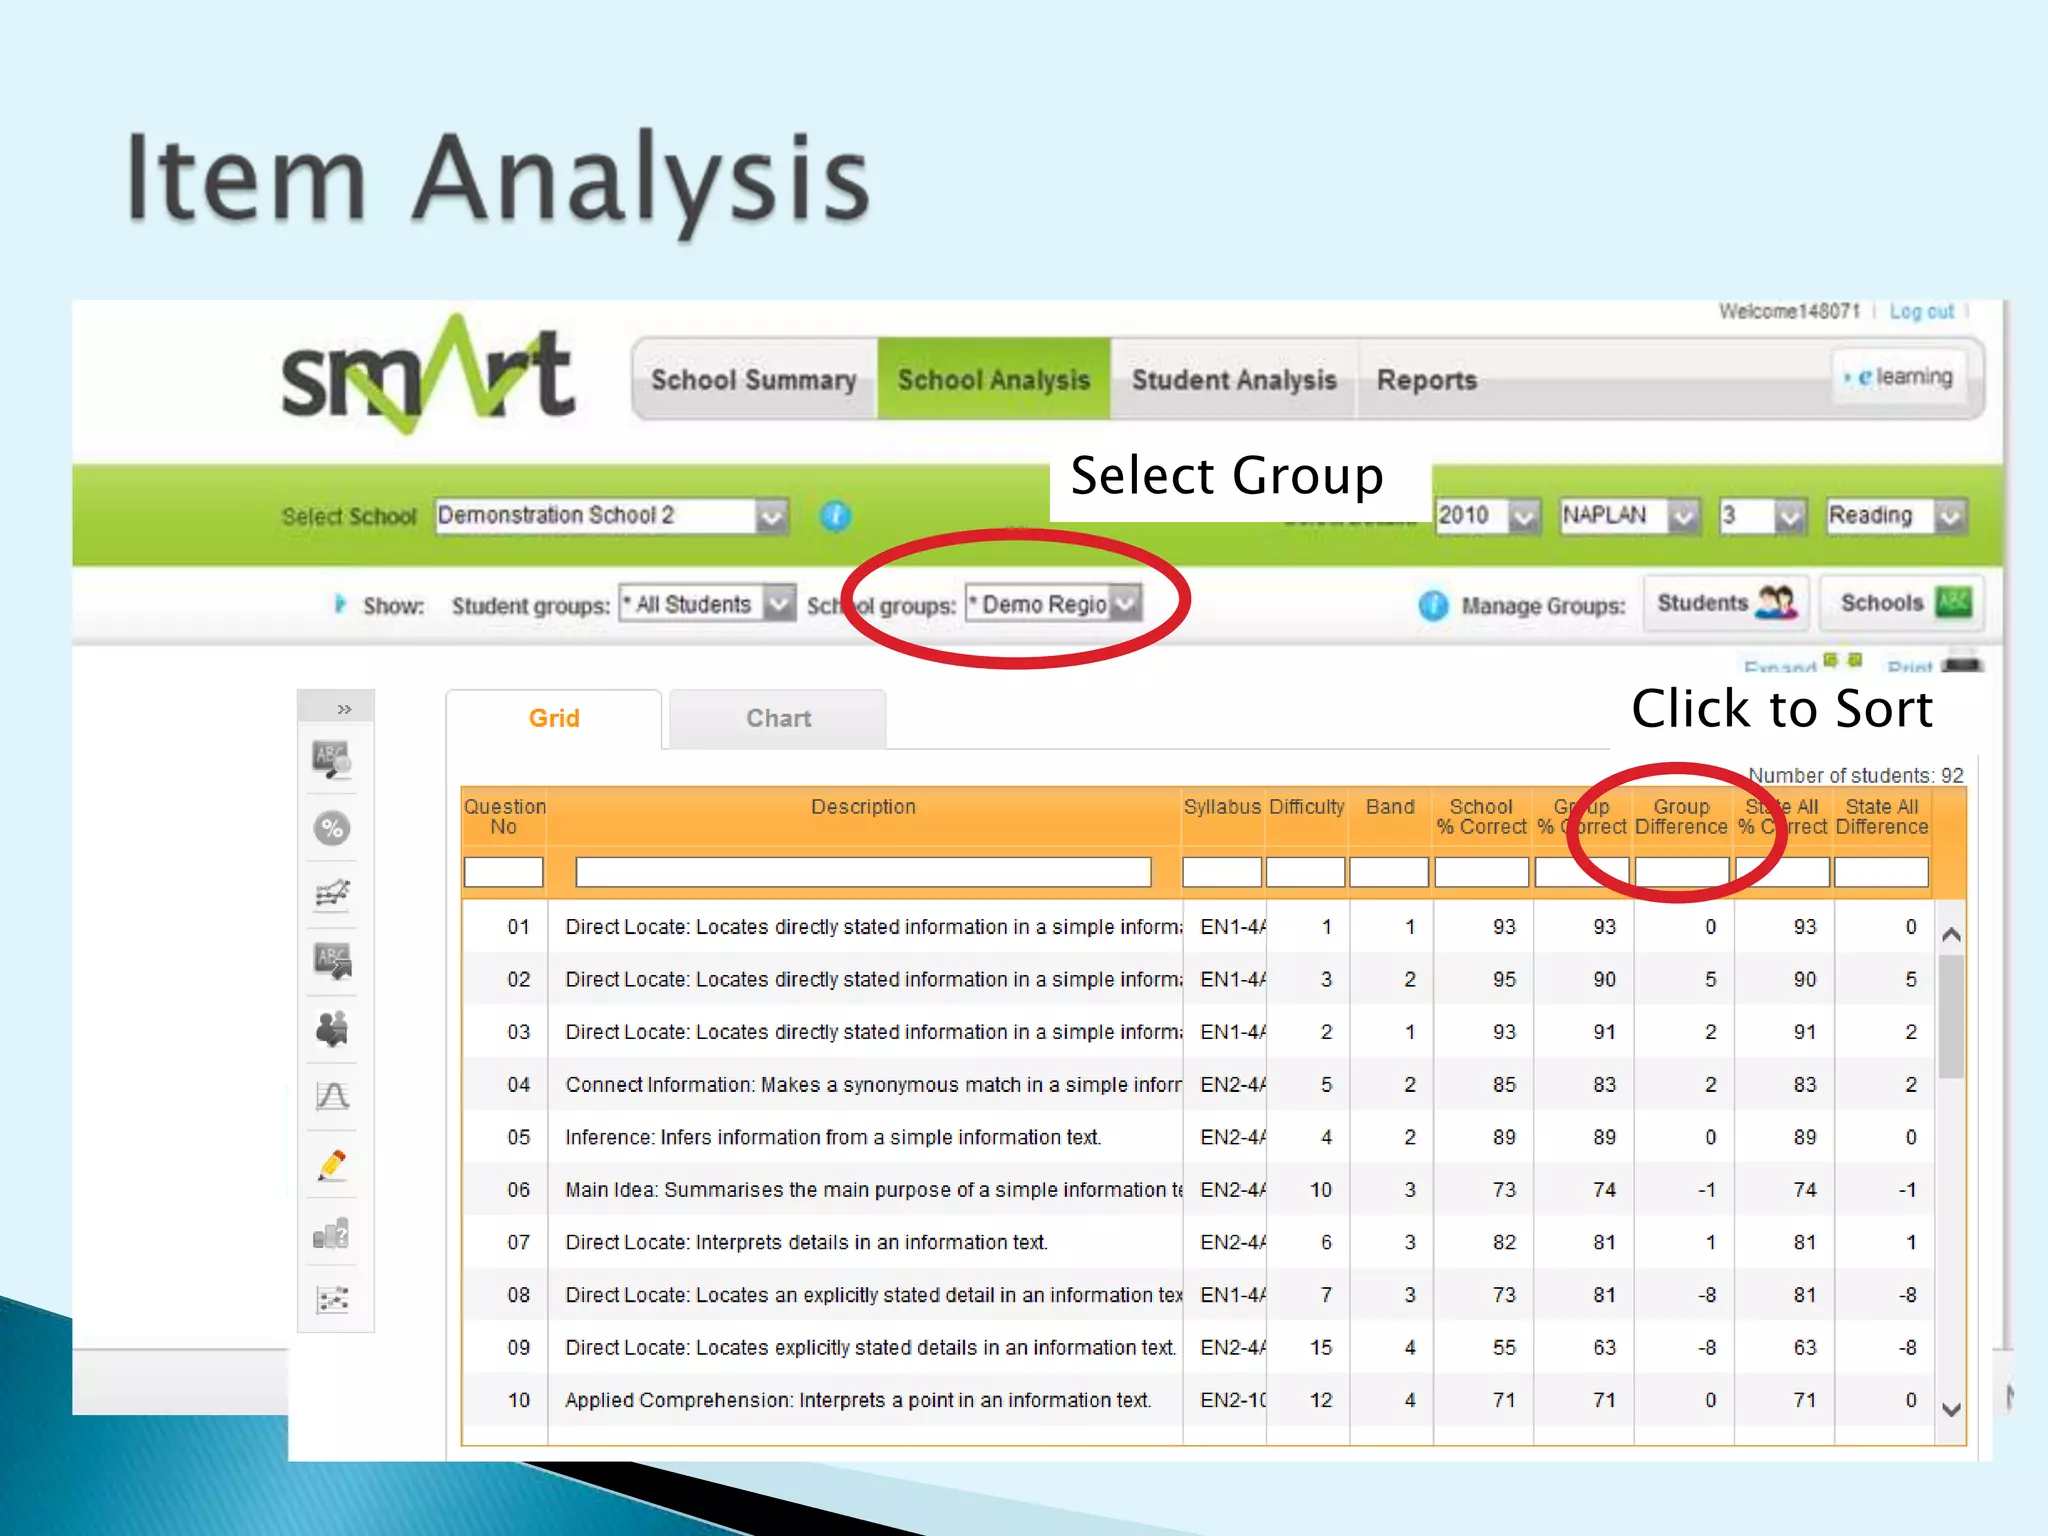The height and width of the screenshot is (1536, 2048).
Task: Select question 01 row description
Action: coord(873,927)
